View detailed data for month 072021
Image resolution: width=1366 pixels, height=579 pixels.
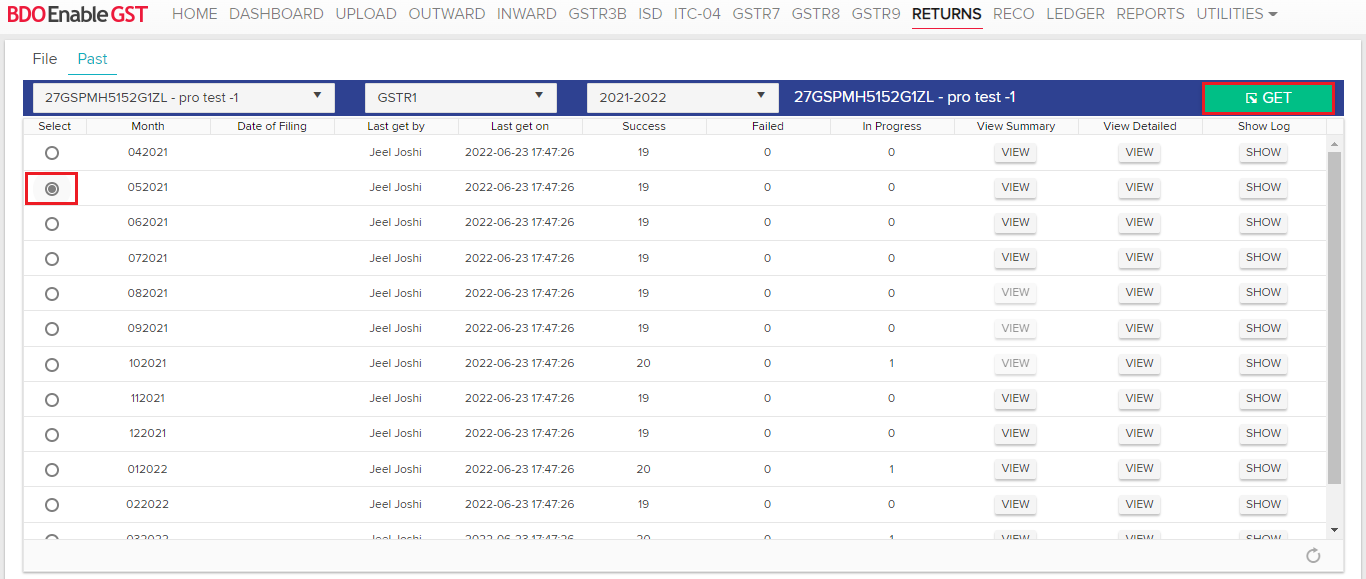(x=1139, y=258)
